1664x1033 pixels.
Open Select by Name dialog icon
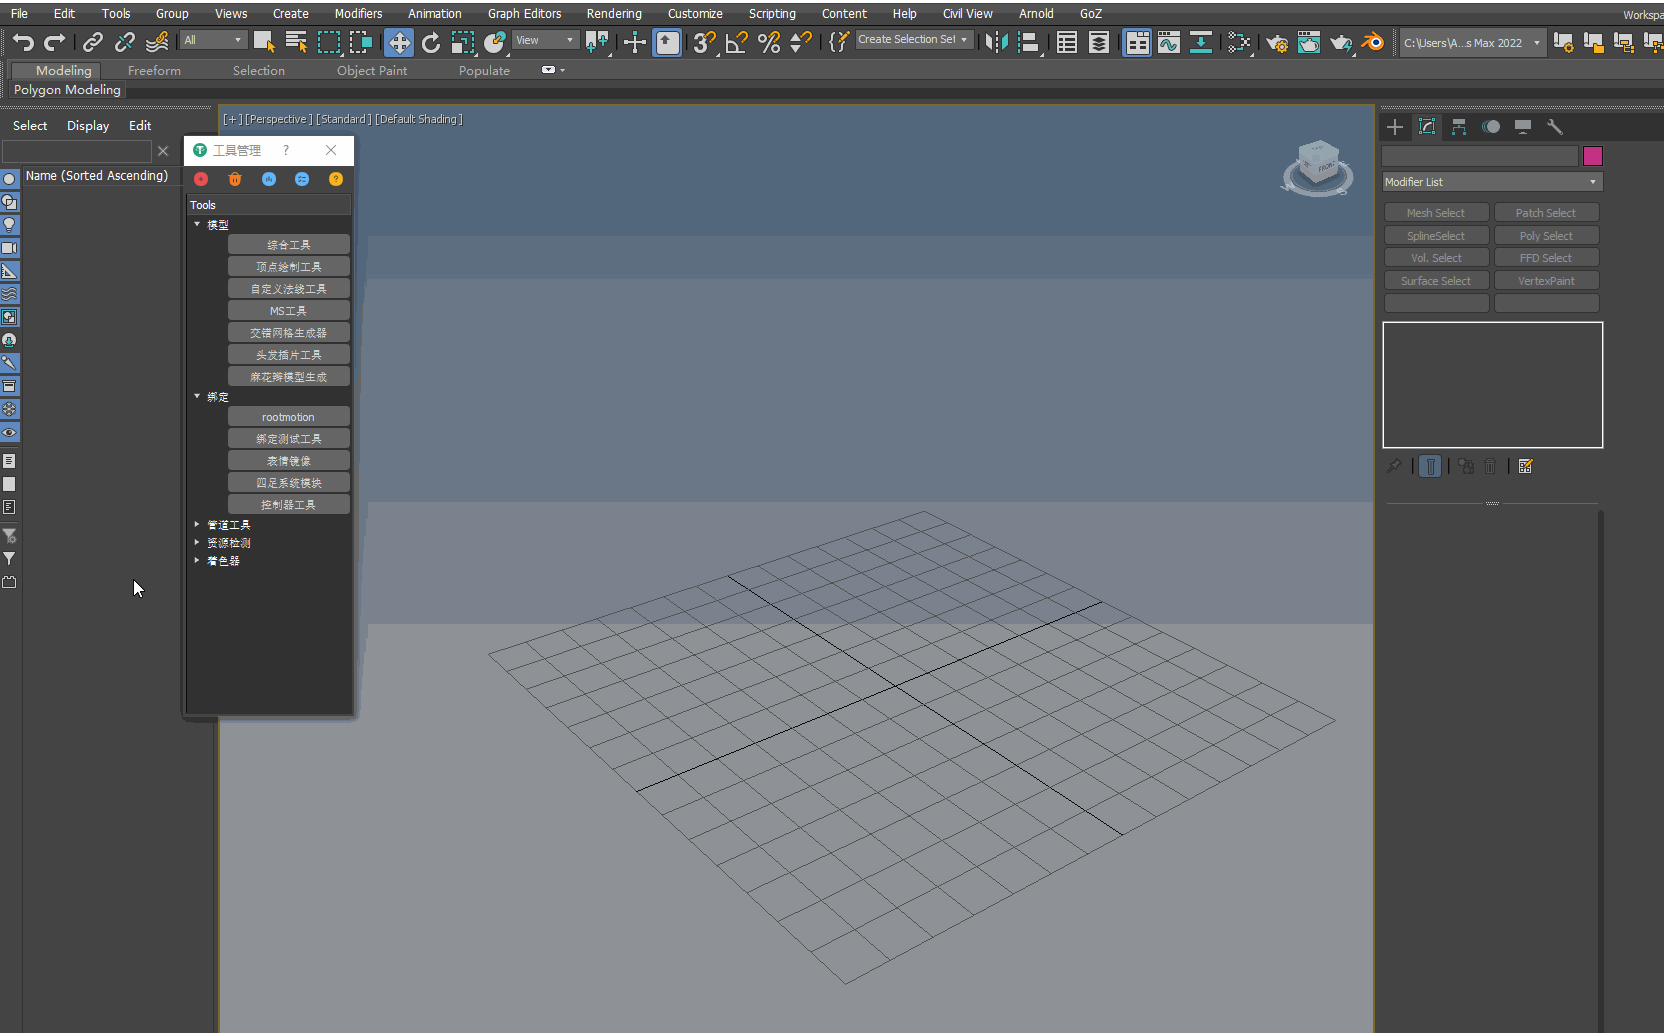coord(295,42)
